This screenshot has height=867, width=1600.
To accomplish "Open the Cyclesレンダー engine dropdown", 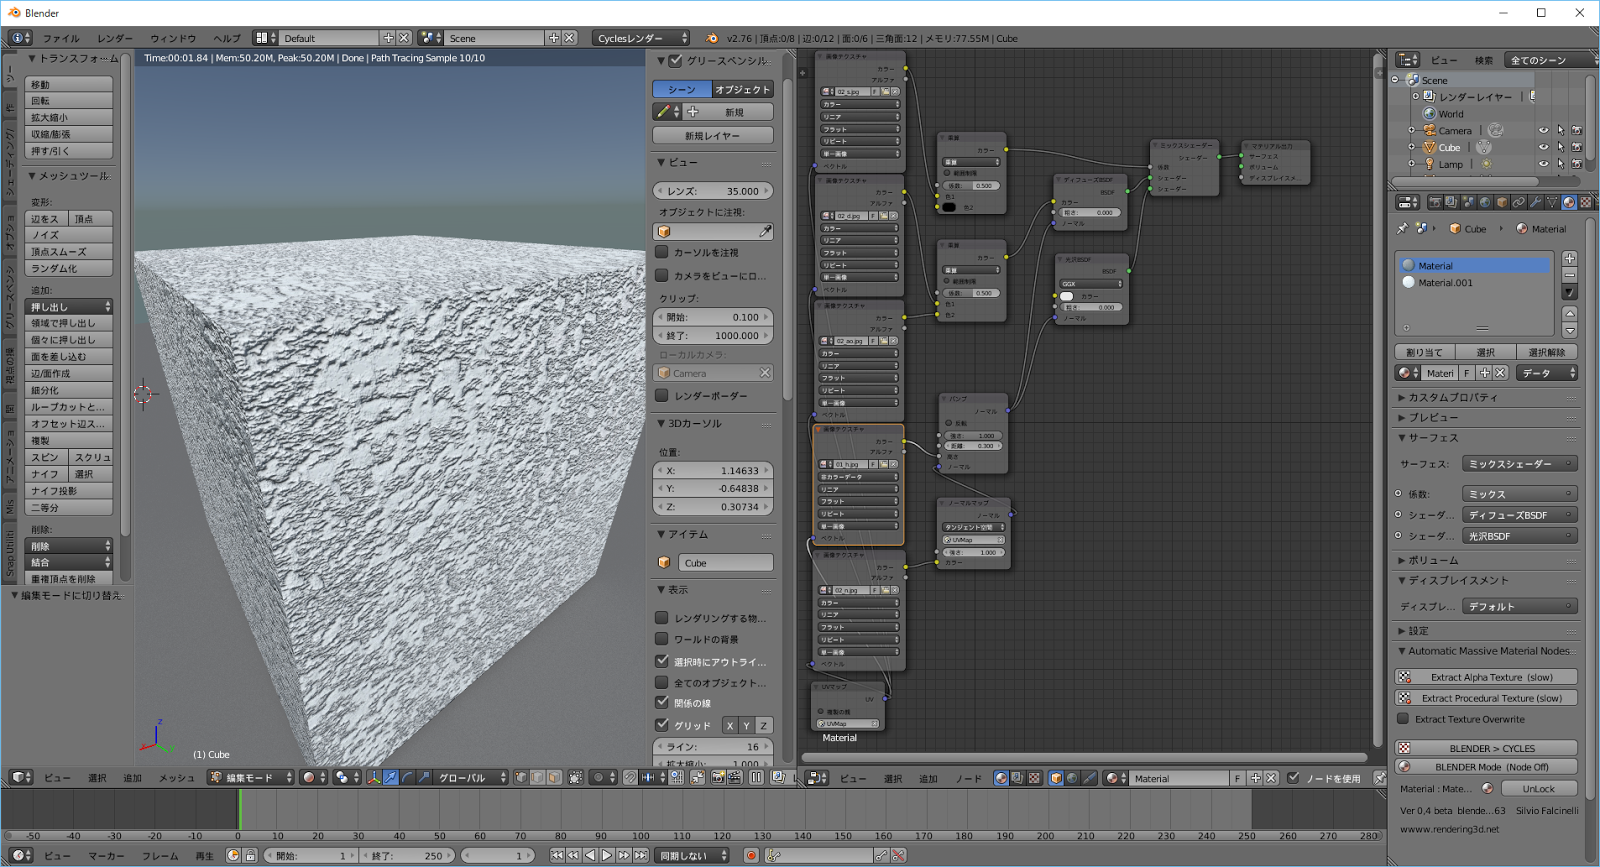I will point(641,38).
